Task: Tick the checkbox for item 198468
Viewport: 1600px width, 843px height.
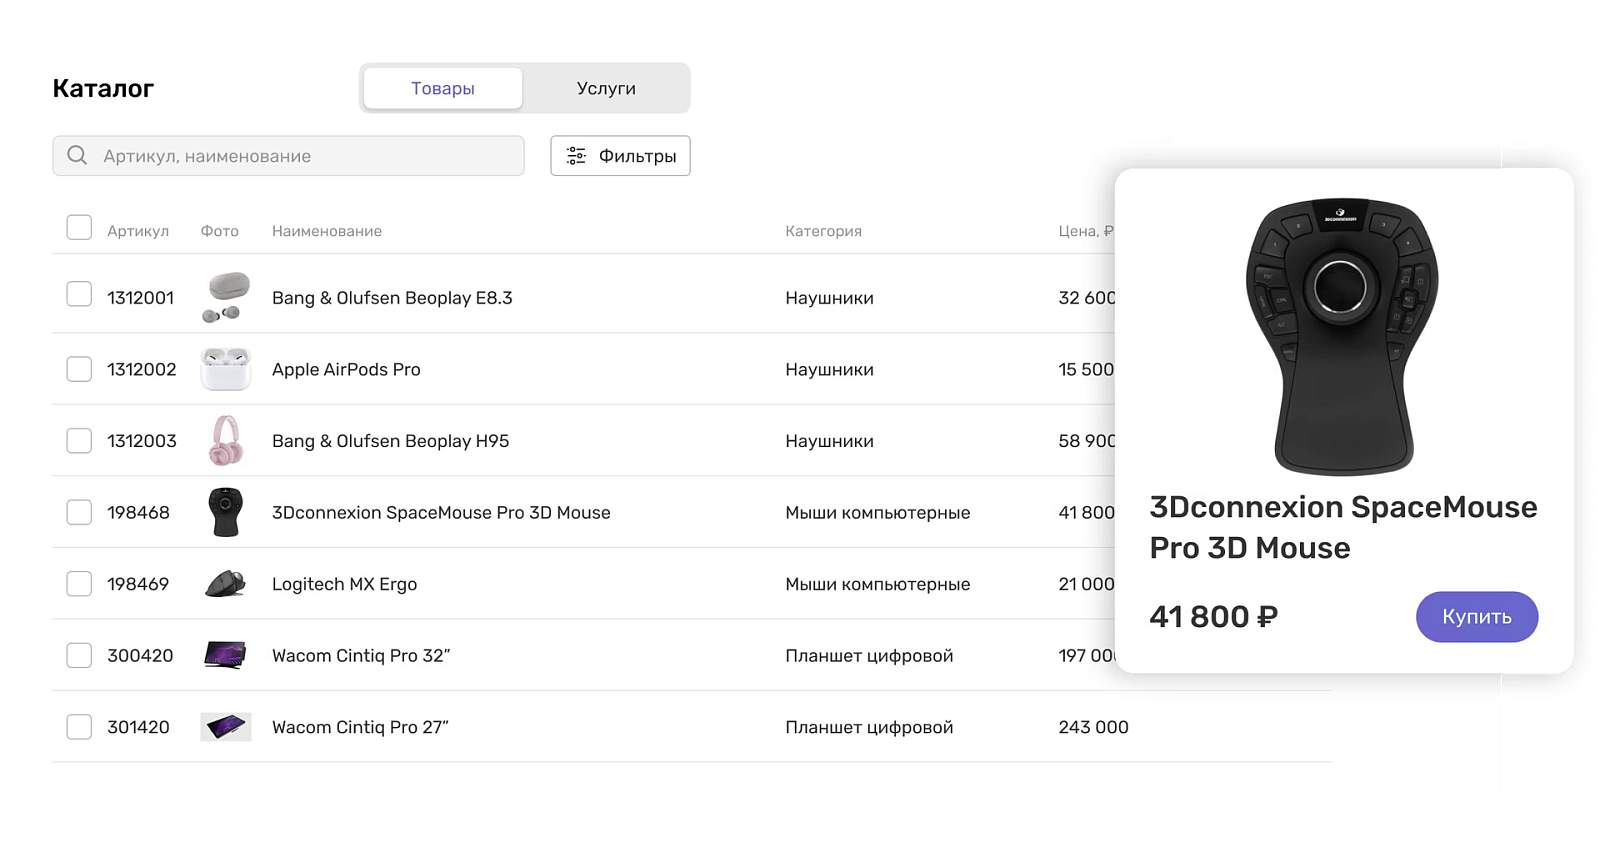Action: tap(79, 512)
